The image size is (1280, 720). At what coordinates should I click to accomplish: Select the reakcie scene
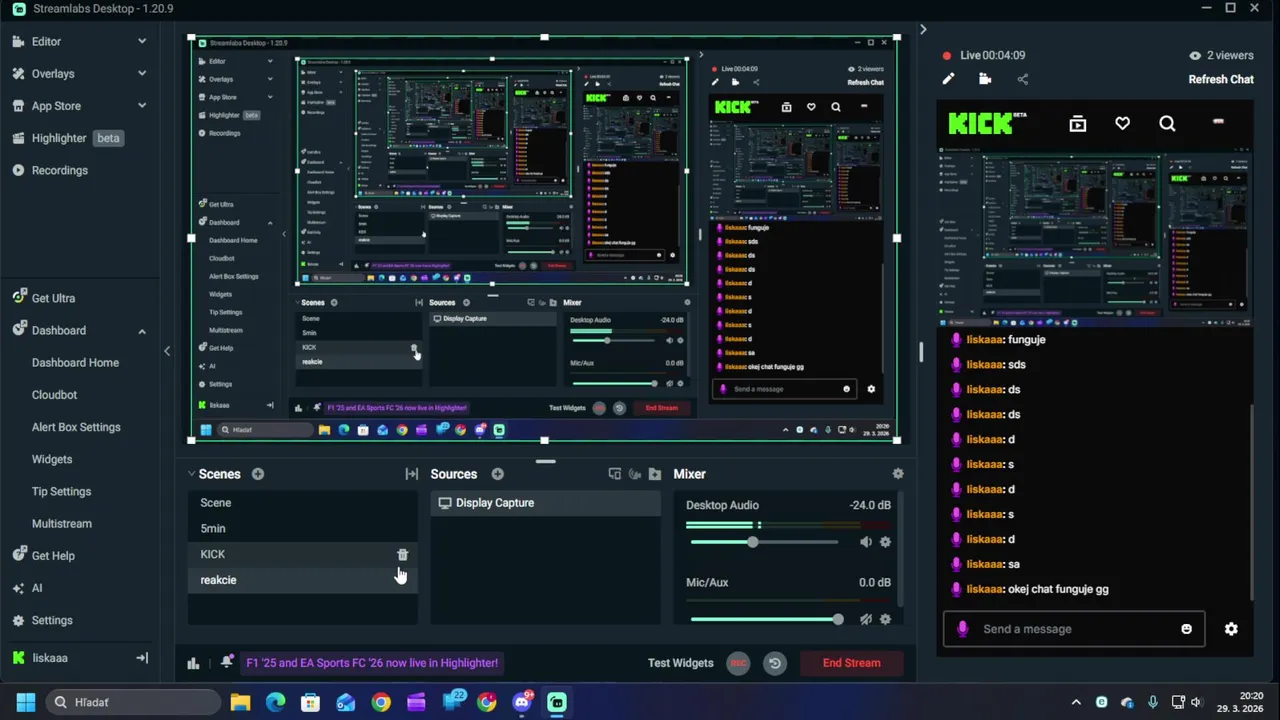point(303,580)
